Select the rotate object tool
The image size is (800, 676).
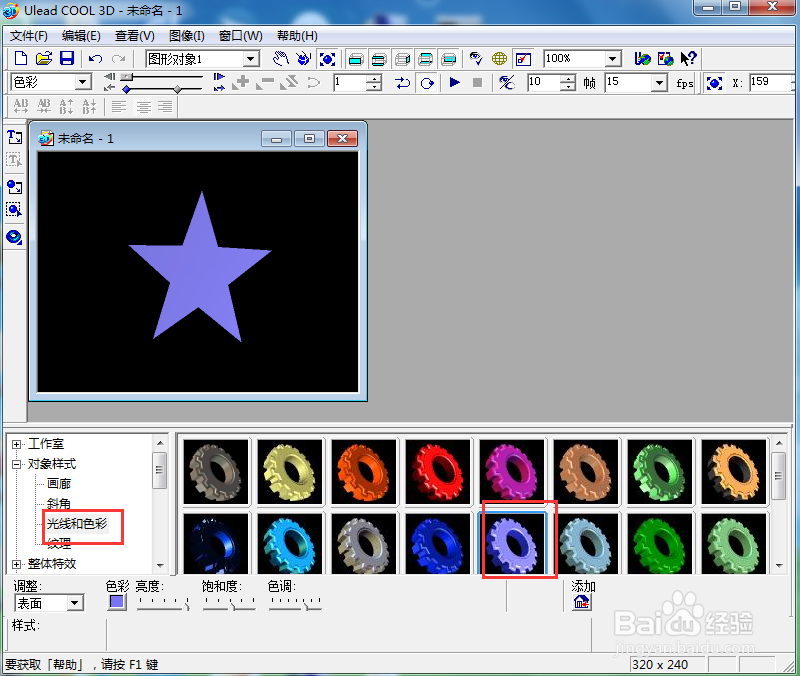coord(304,59)
